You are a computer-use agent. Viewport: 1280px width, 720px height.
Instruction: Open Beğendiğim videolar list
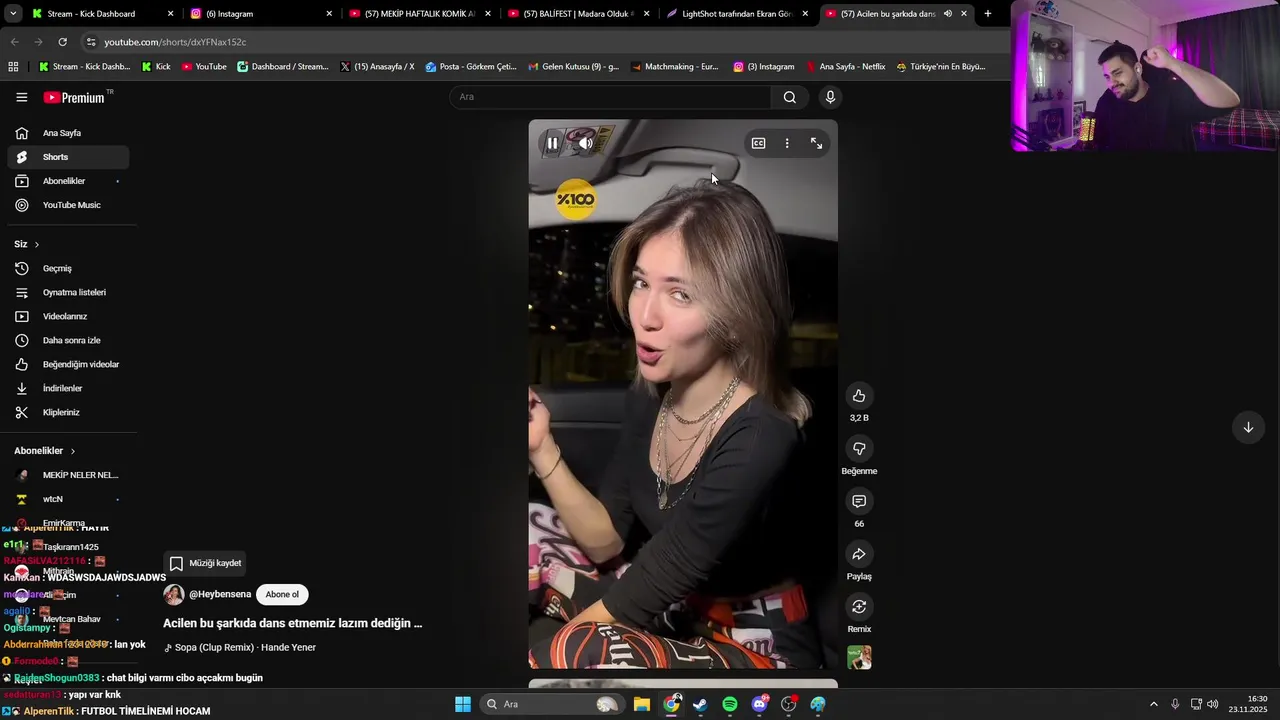click(68, 364)
